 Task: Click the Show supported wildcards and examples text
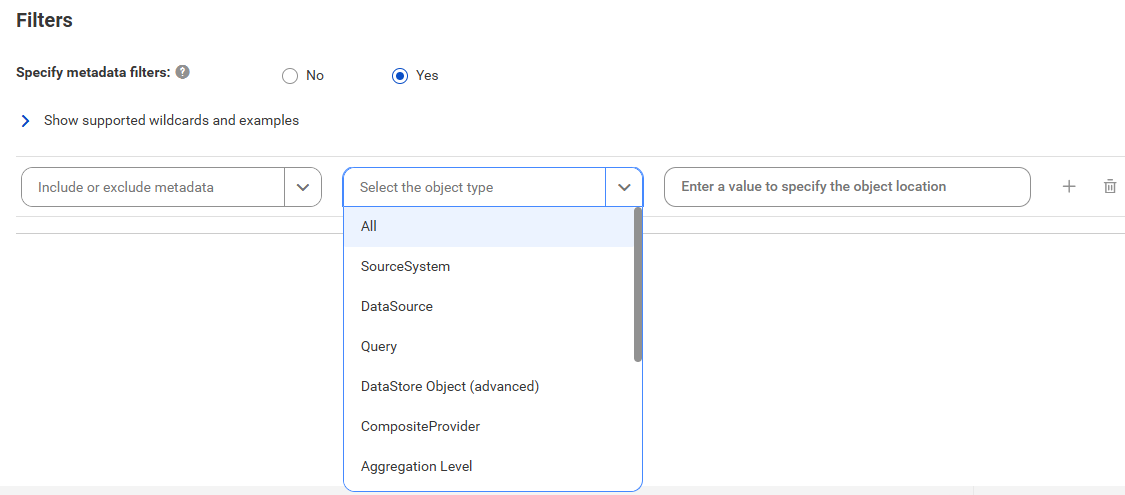coord(171,121)
